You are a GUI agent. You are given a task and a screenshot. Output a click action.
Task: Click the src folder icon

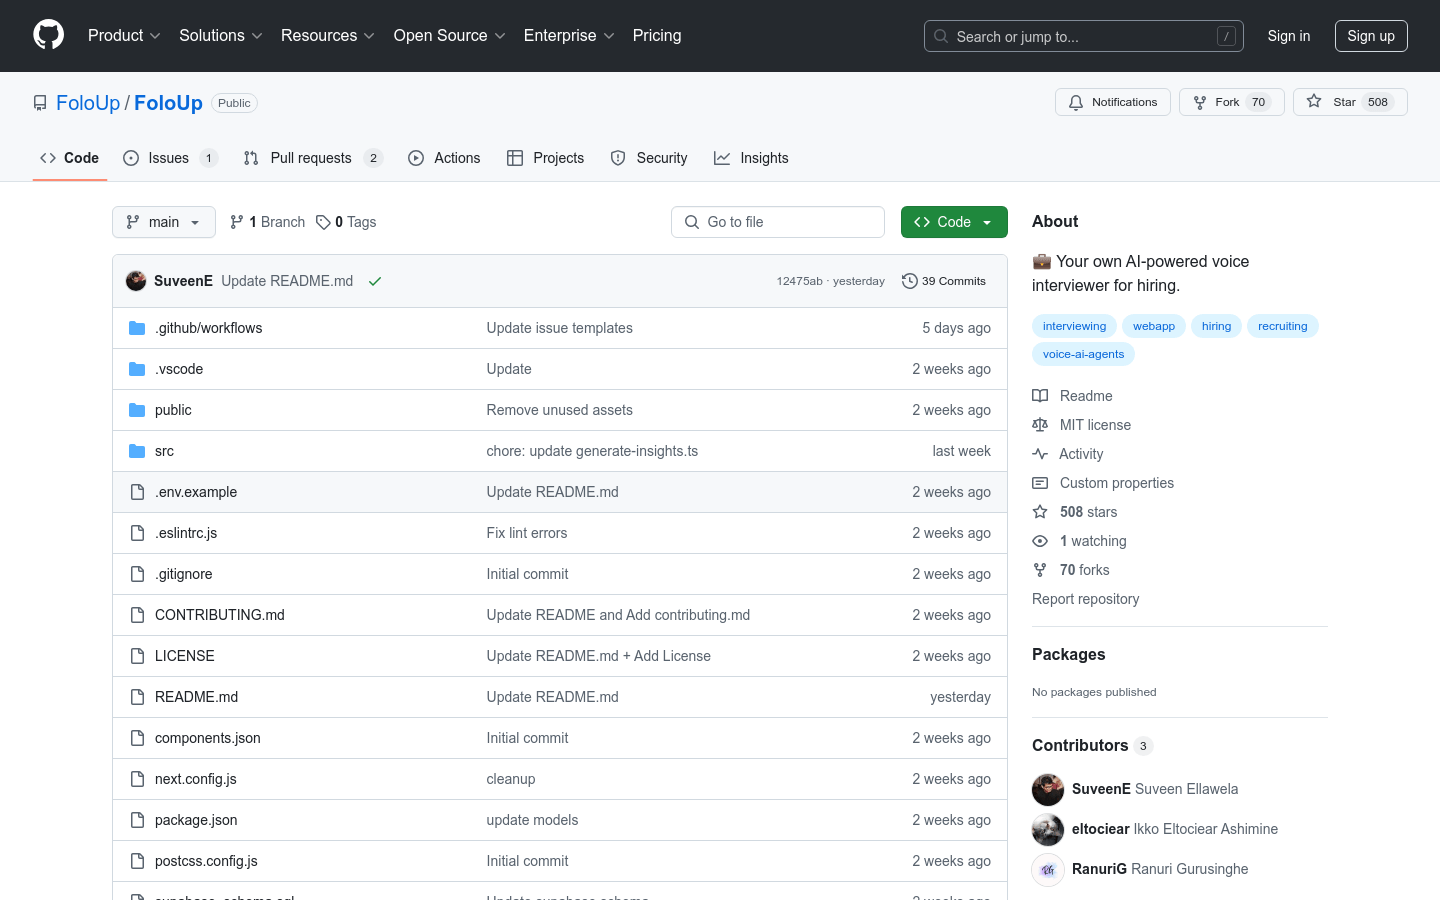tap(137, 451)
